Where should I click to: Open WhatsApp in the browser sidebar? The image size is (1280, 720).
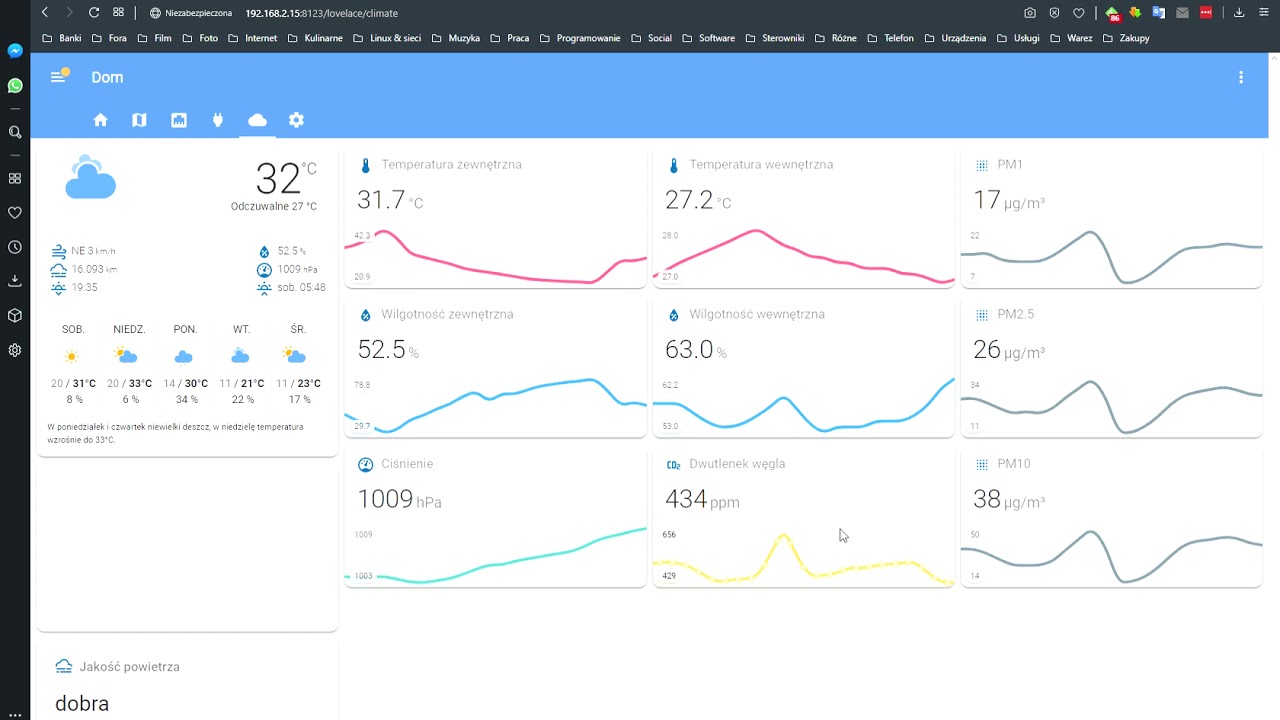point(15,86)
